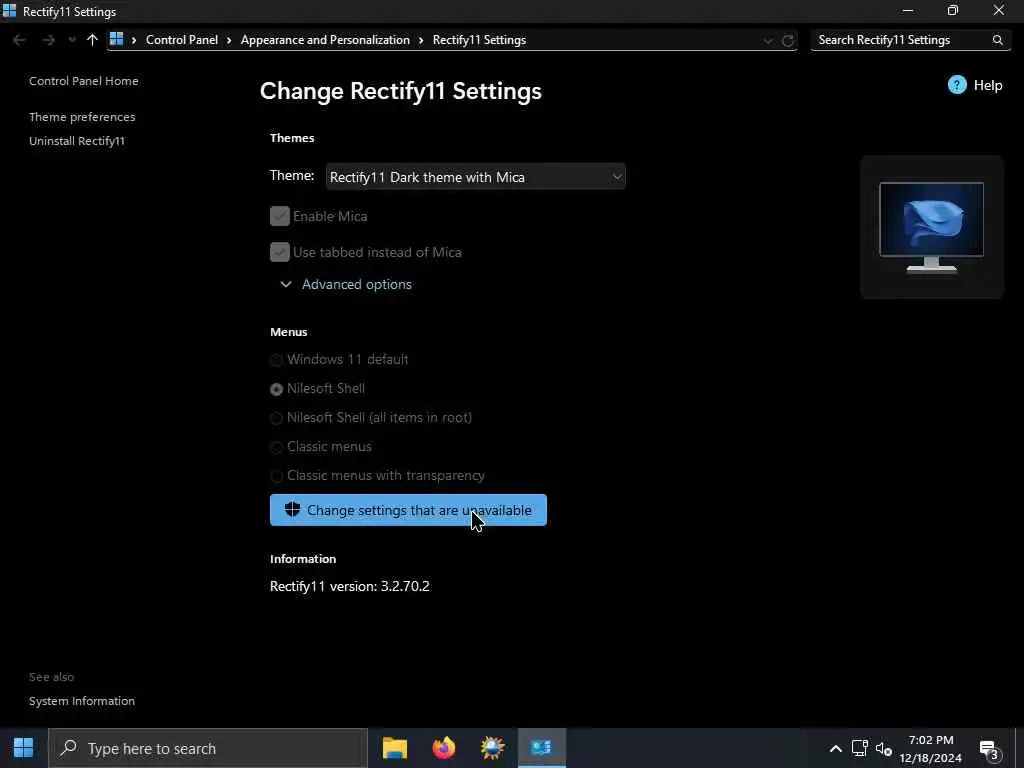Open System Information link
The image size is (1024, 768).
tap(82, 701)
